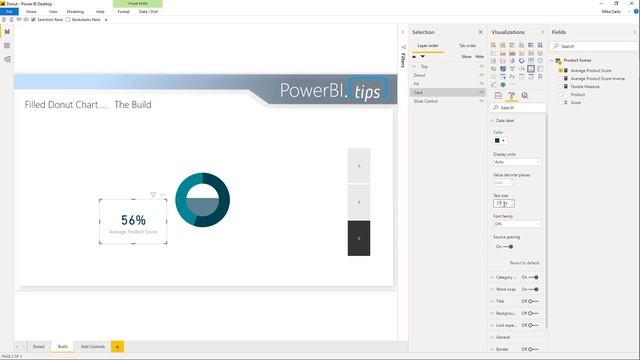The width and height of the screenshot is (640, 360).
Task: Open the Analytics magnifier tab
Action: (525, 96)
